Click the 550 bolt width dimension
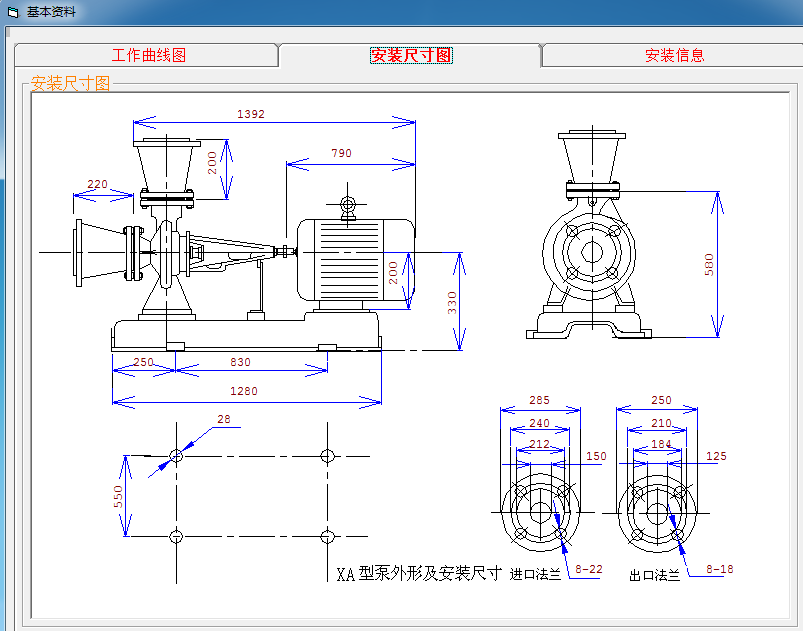803x631 pixels. pyautogui.click(x=118, y=496)
